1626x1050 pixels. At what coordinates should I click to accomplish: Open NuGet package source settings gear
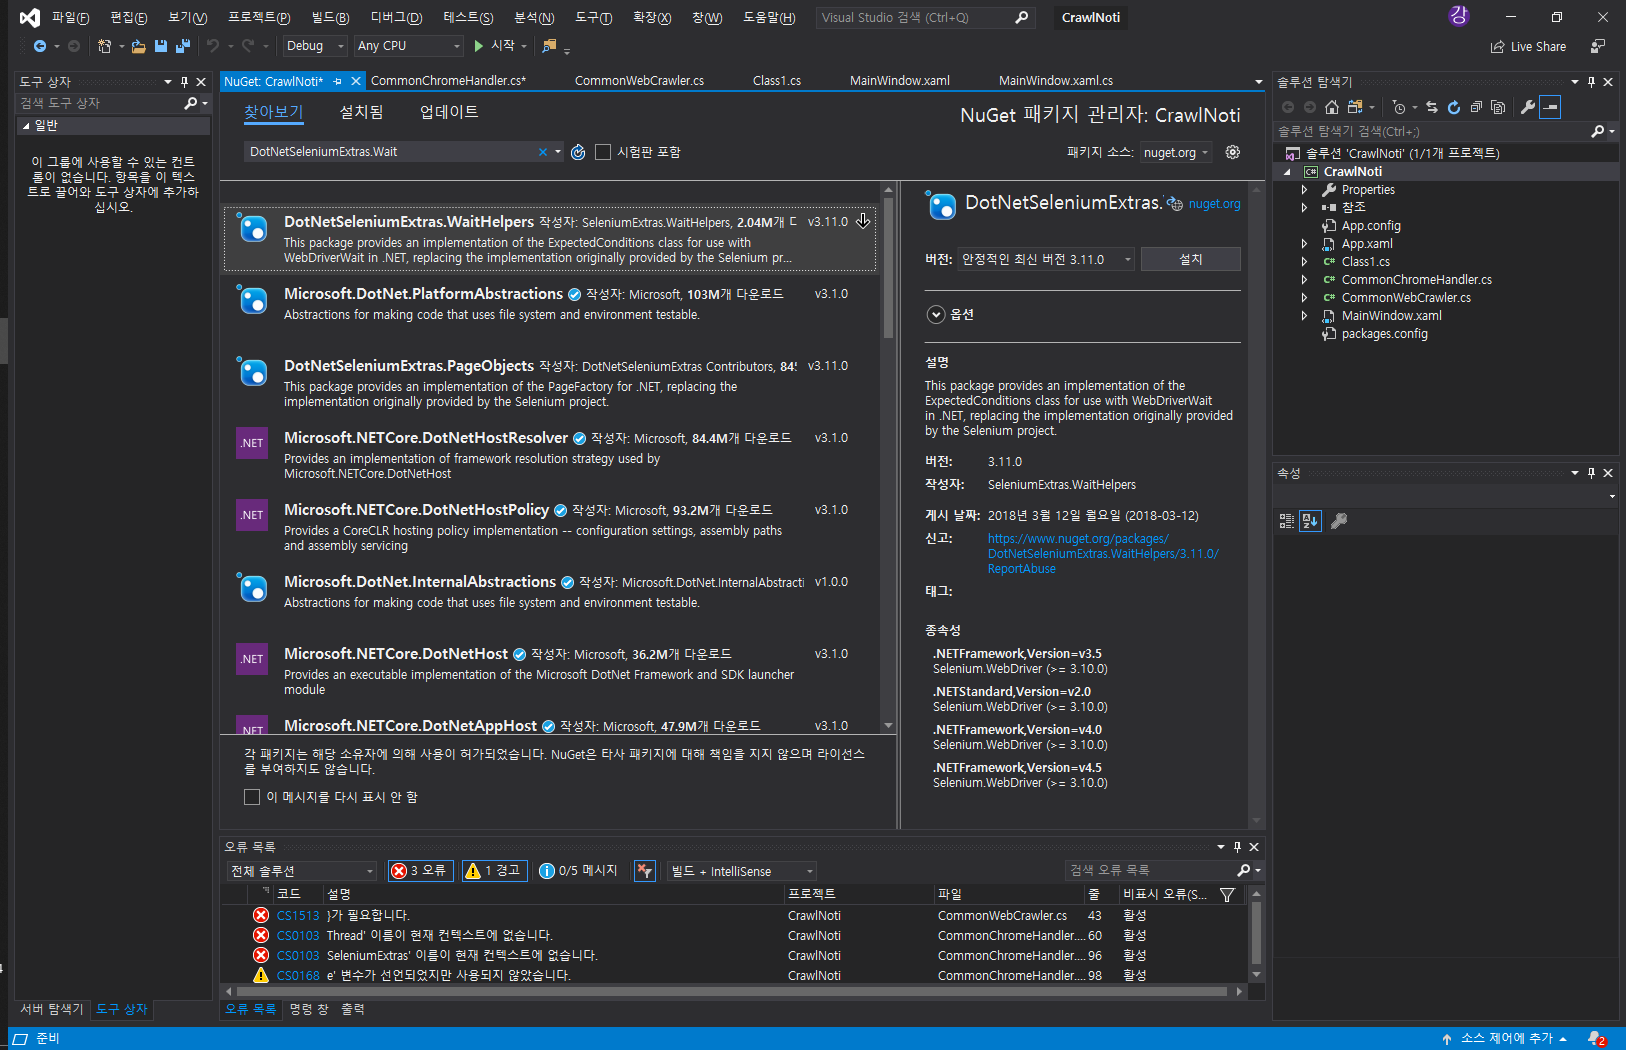pos(1233,152)
